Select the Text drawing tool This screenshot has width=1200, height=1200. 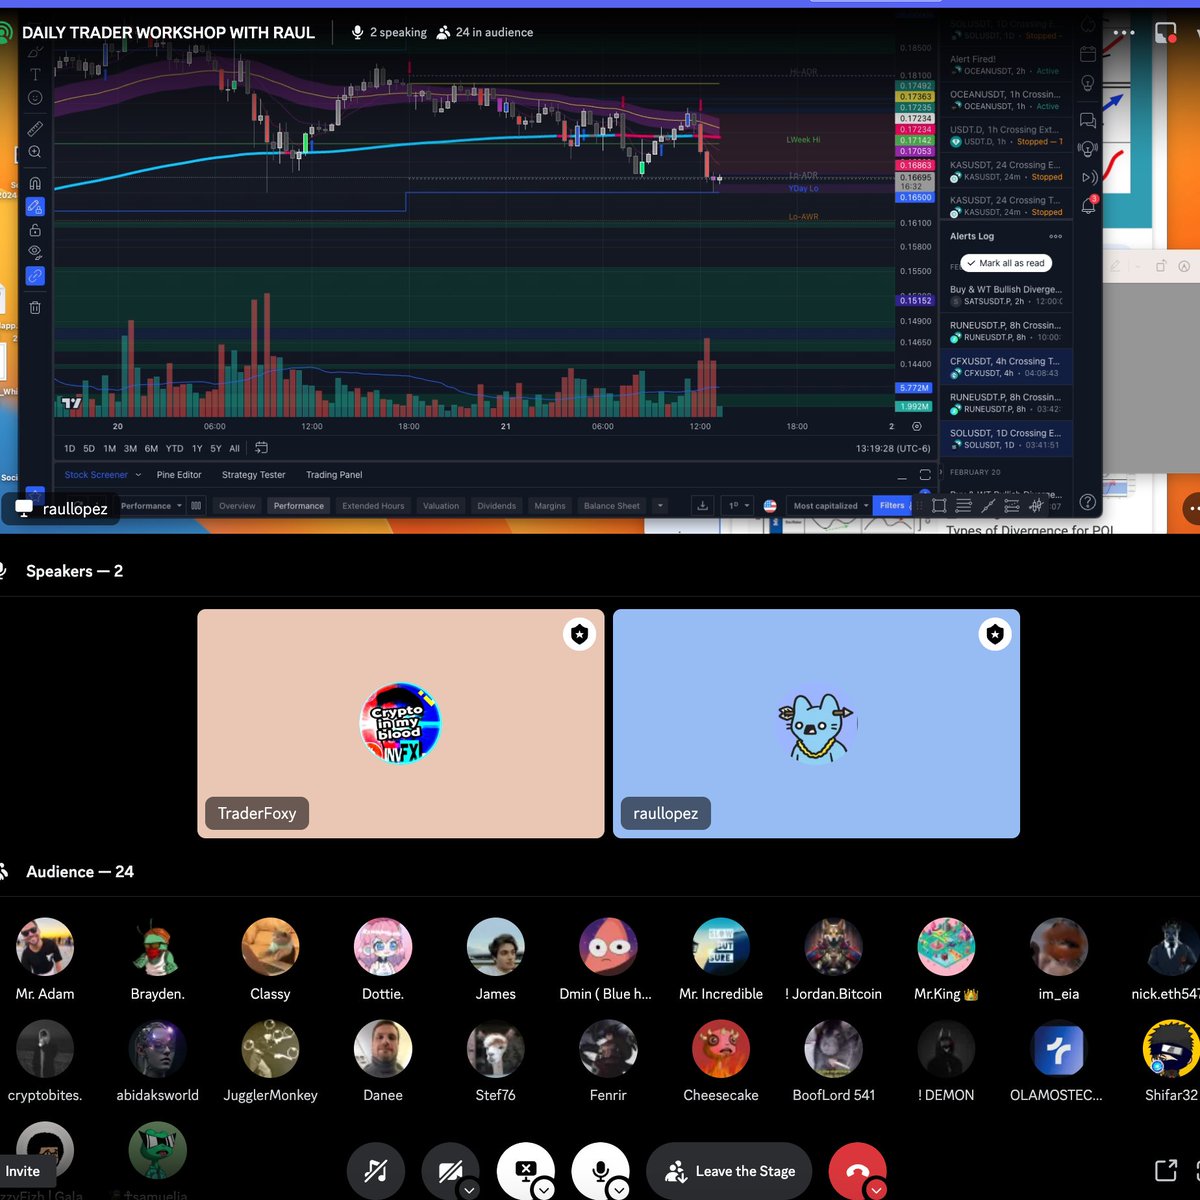coord(35,74)
